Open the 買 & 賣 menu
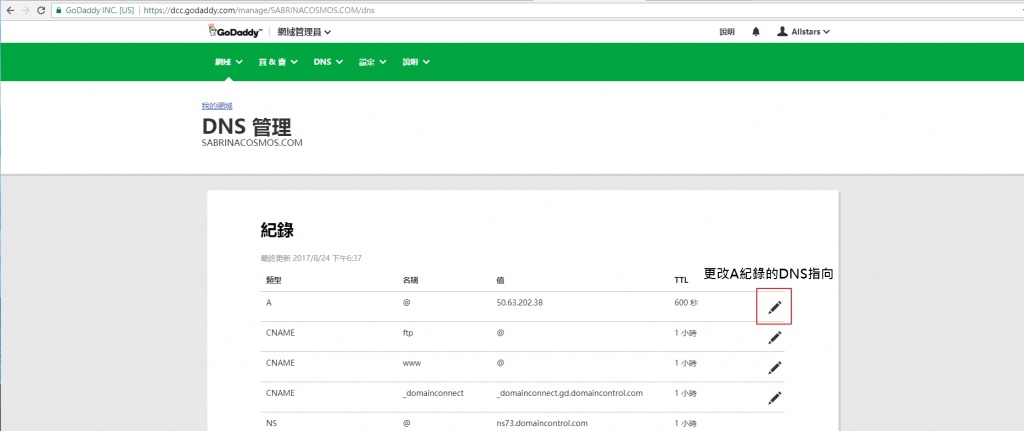This screenshot has width=1024, height=431. coord(277,62)
